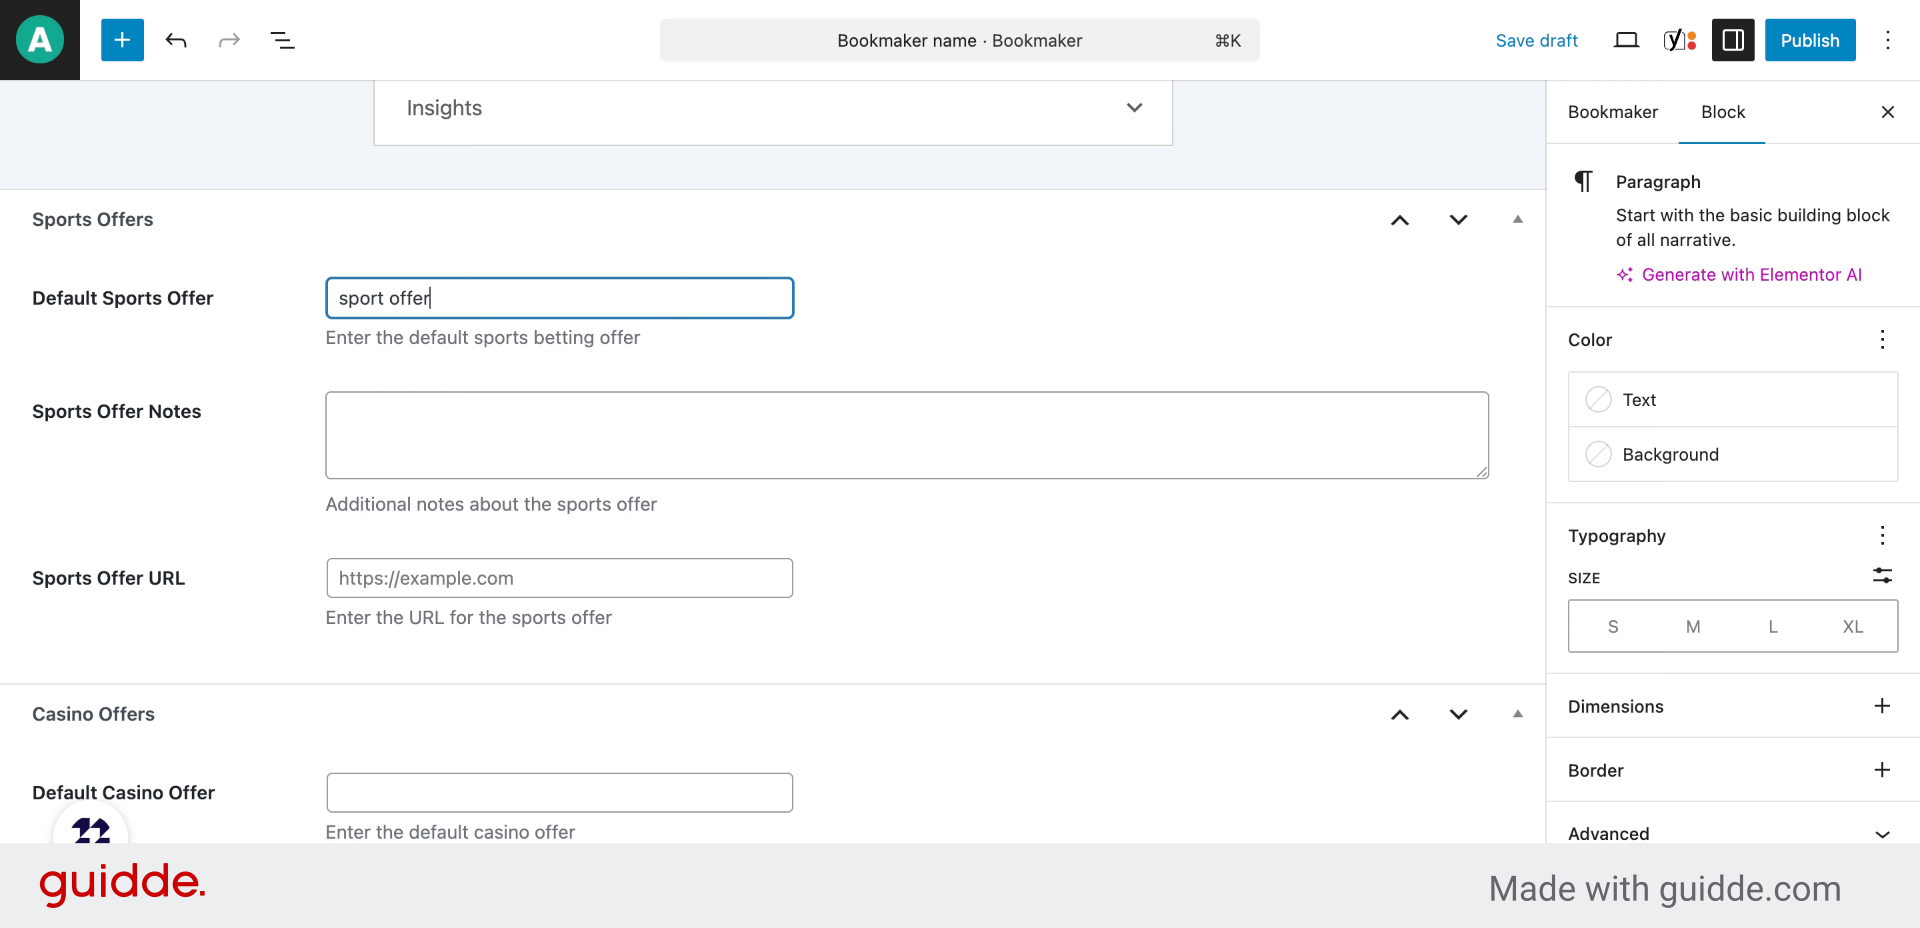
Task: Undo the last change
Action: (x=176, y=40)
